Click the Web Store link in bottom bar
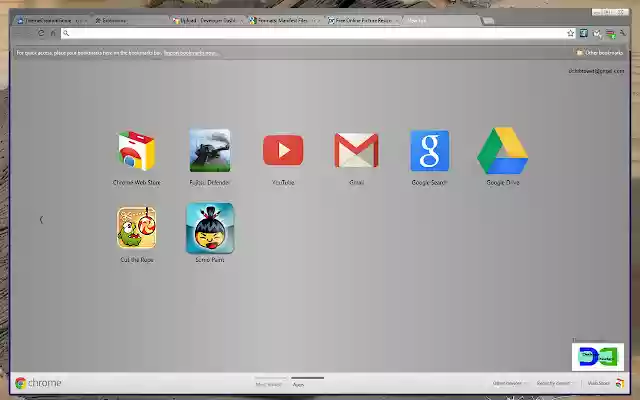Screen dimensions: 640x400 [x=598, y=383]
